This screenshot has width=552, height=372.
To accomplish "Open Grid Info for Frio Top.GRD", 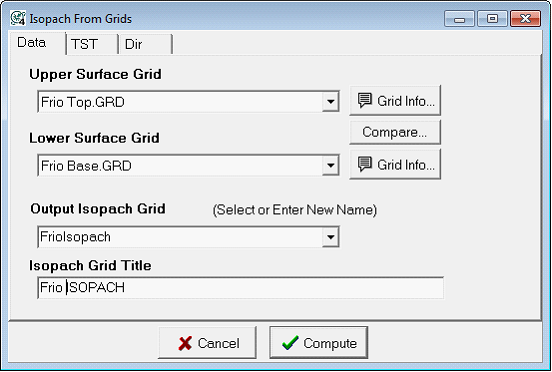I will [395, 101].
